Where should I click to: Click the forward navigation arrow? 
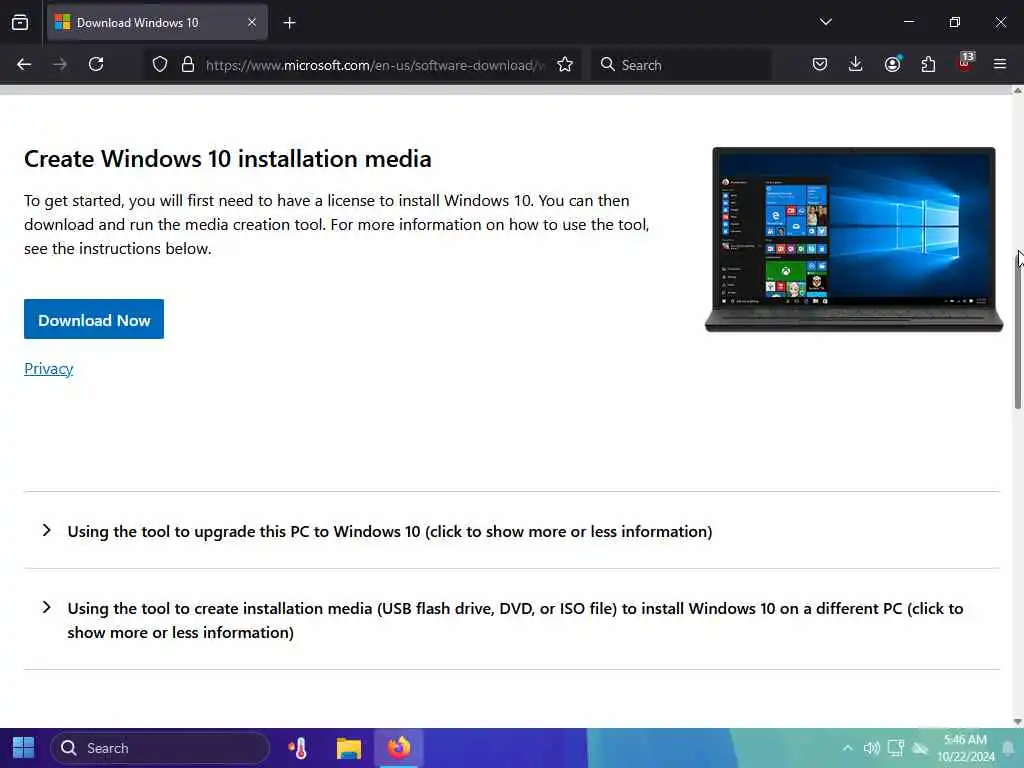point(60,64)
